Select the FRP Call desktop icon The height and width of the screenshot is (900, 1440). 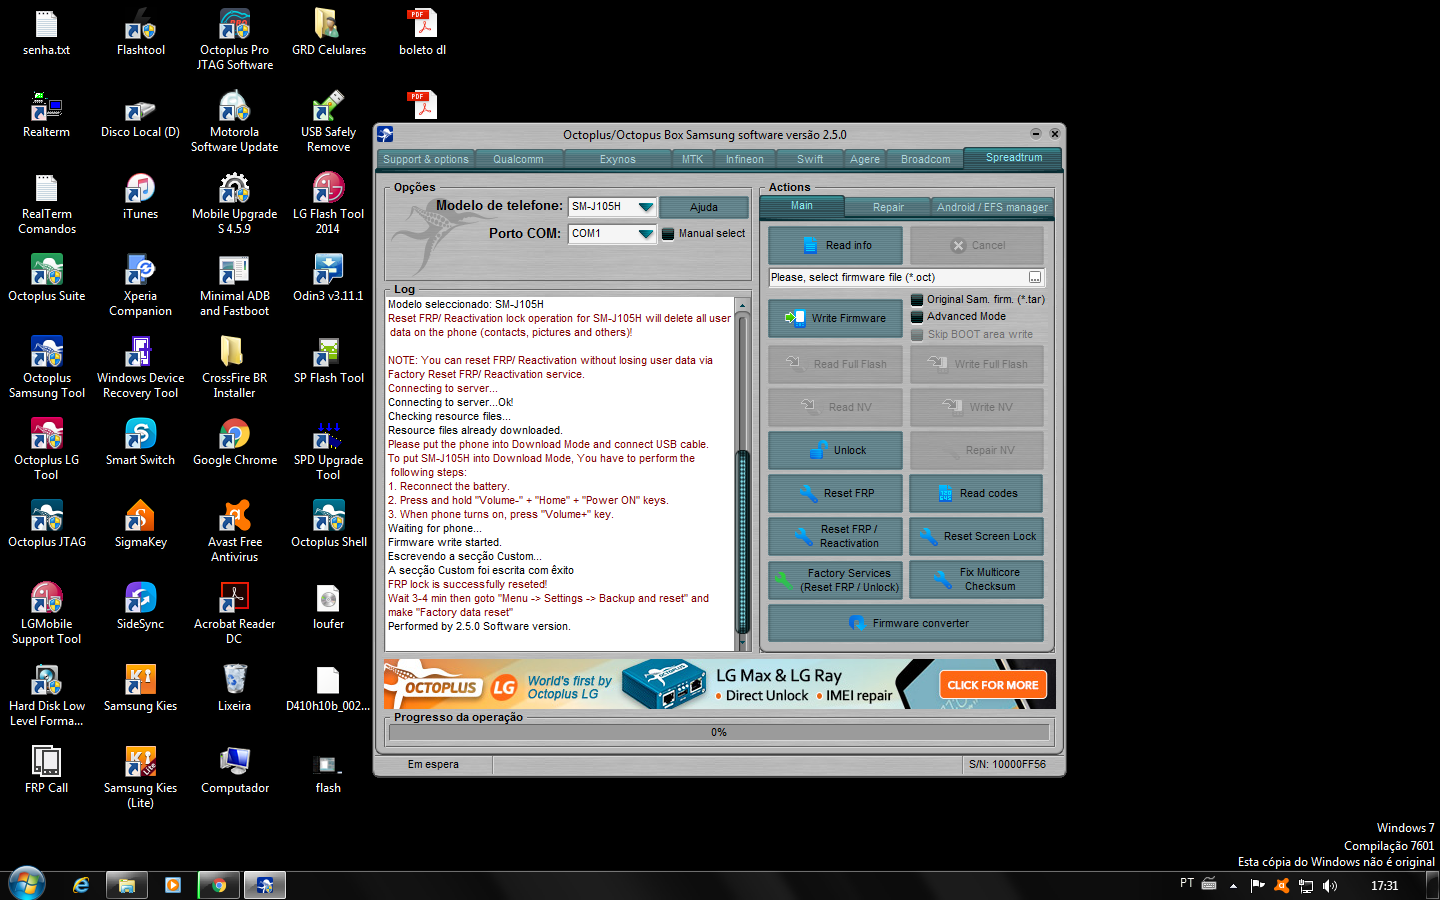tap(46, 769)
